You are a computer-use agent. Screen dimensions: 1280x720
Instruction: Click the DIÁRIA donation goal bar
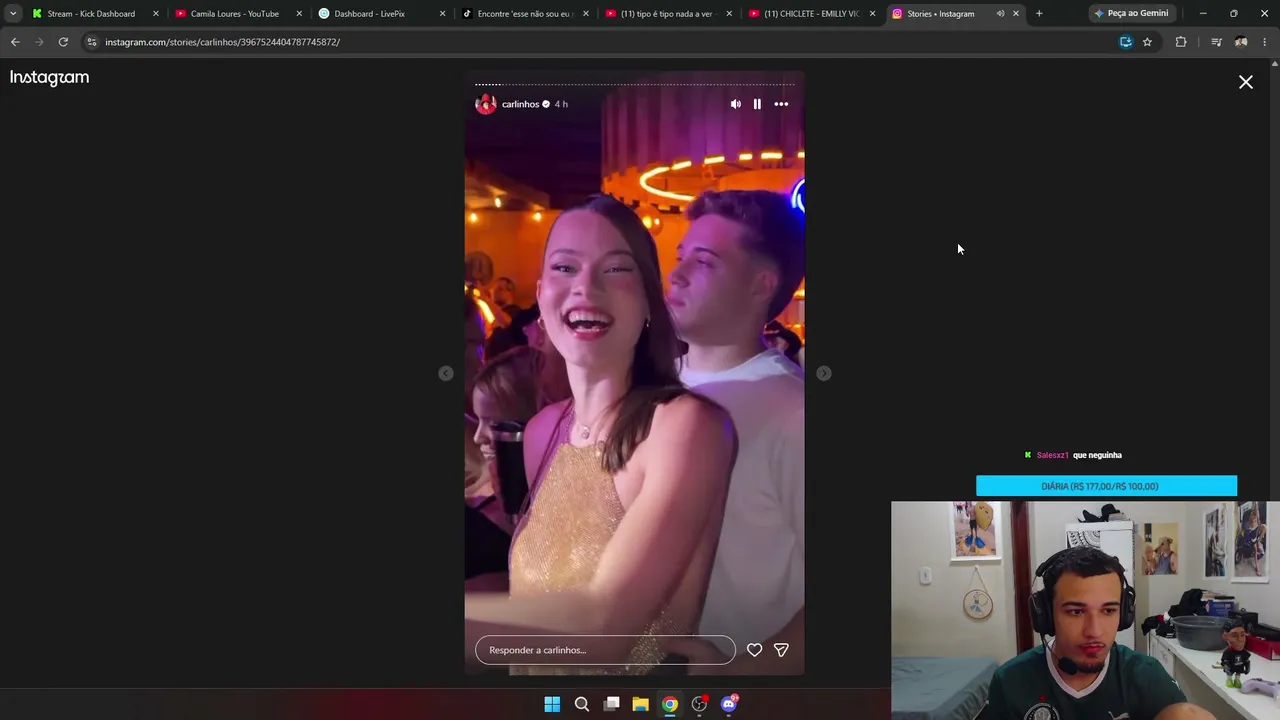pyautogui.click(x=1106, y=486)
